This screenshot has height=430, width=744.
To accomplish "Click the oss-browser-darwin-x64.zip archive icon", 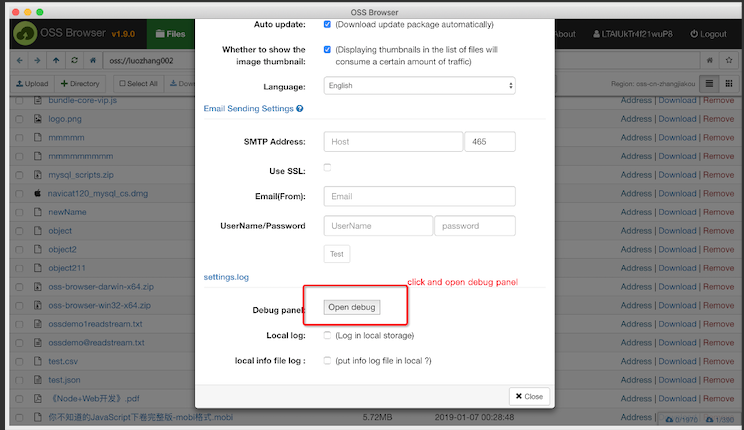I will 38,287.
